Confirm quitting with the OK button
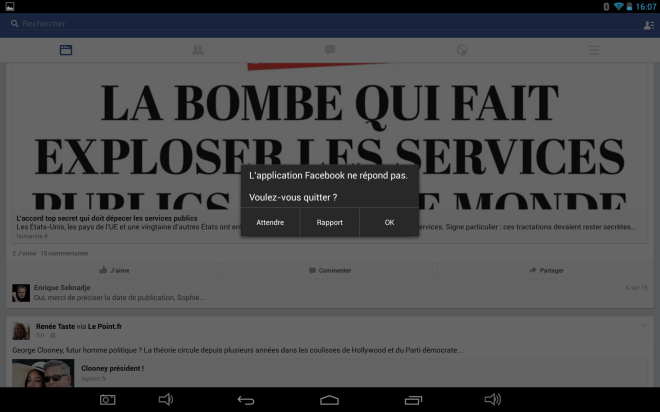660x412 pixels. point(389,222)
